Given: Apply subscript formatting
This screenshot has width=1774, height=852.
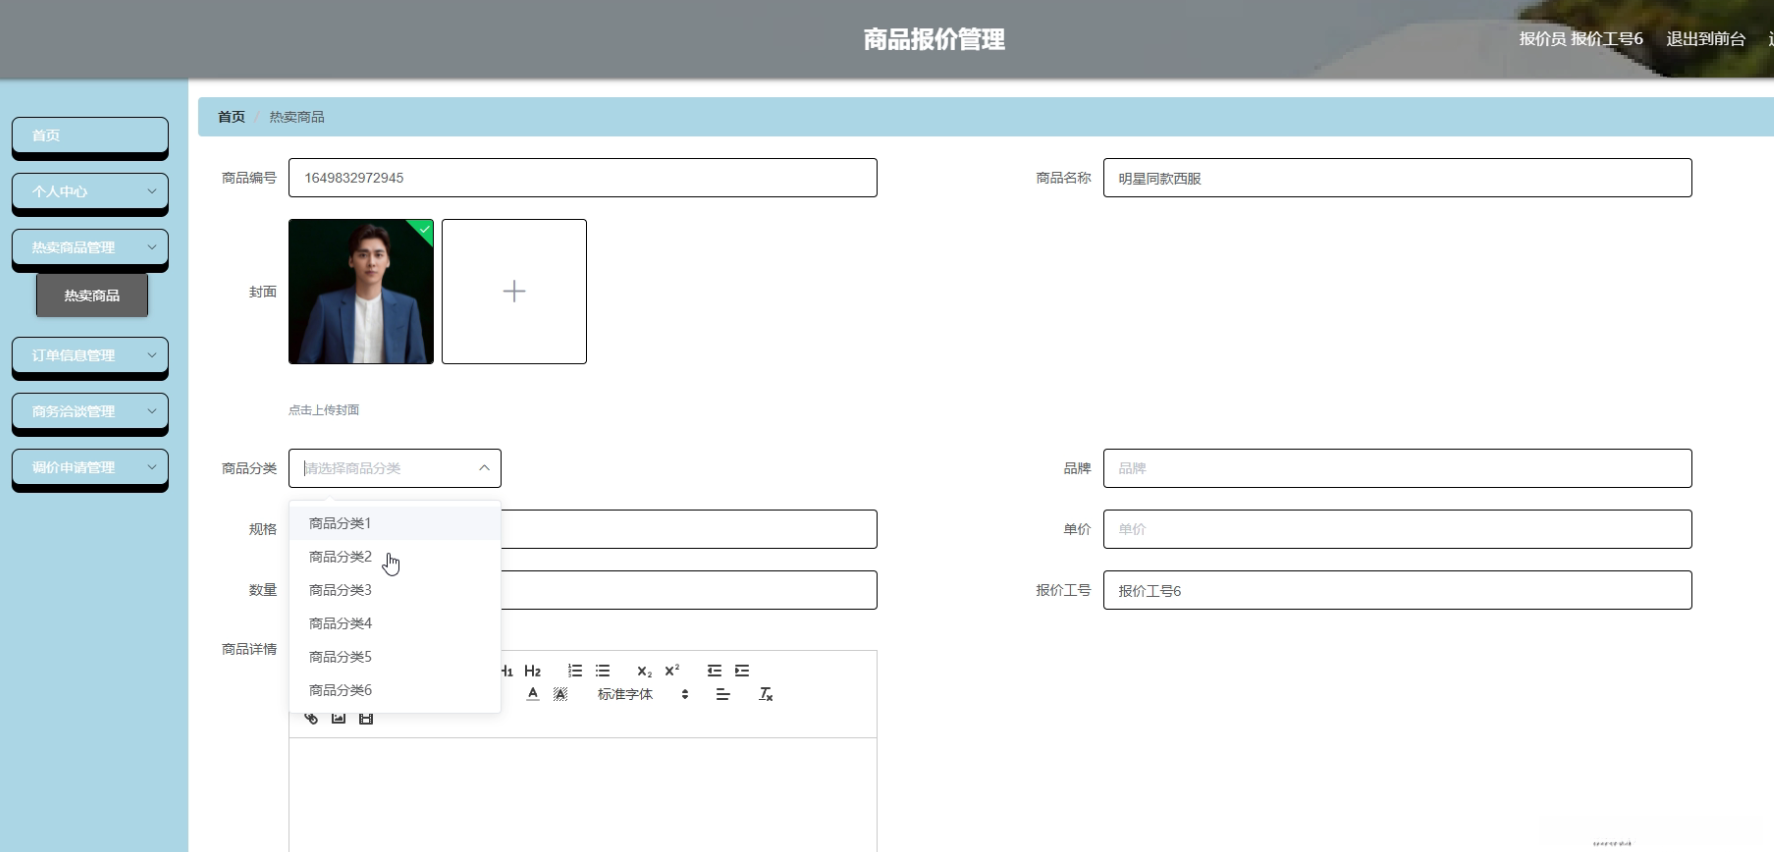Looking at the screenshot, I should [x=644, y=671].
